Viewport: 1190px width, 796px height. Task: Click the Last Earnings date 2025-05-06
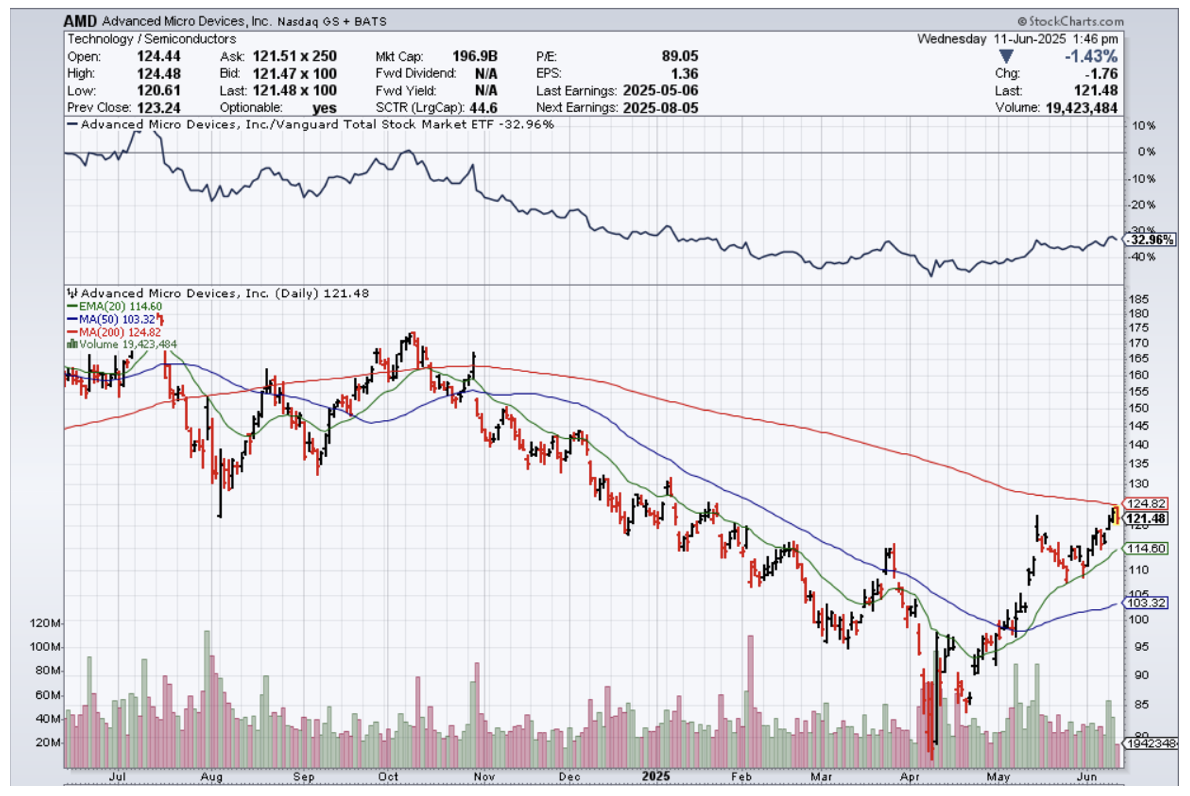(x=660, y=90)
